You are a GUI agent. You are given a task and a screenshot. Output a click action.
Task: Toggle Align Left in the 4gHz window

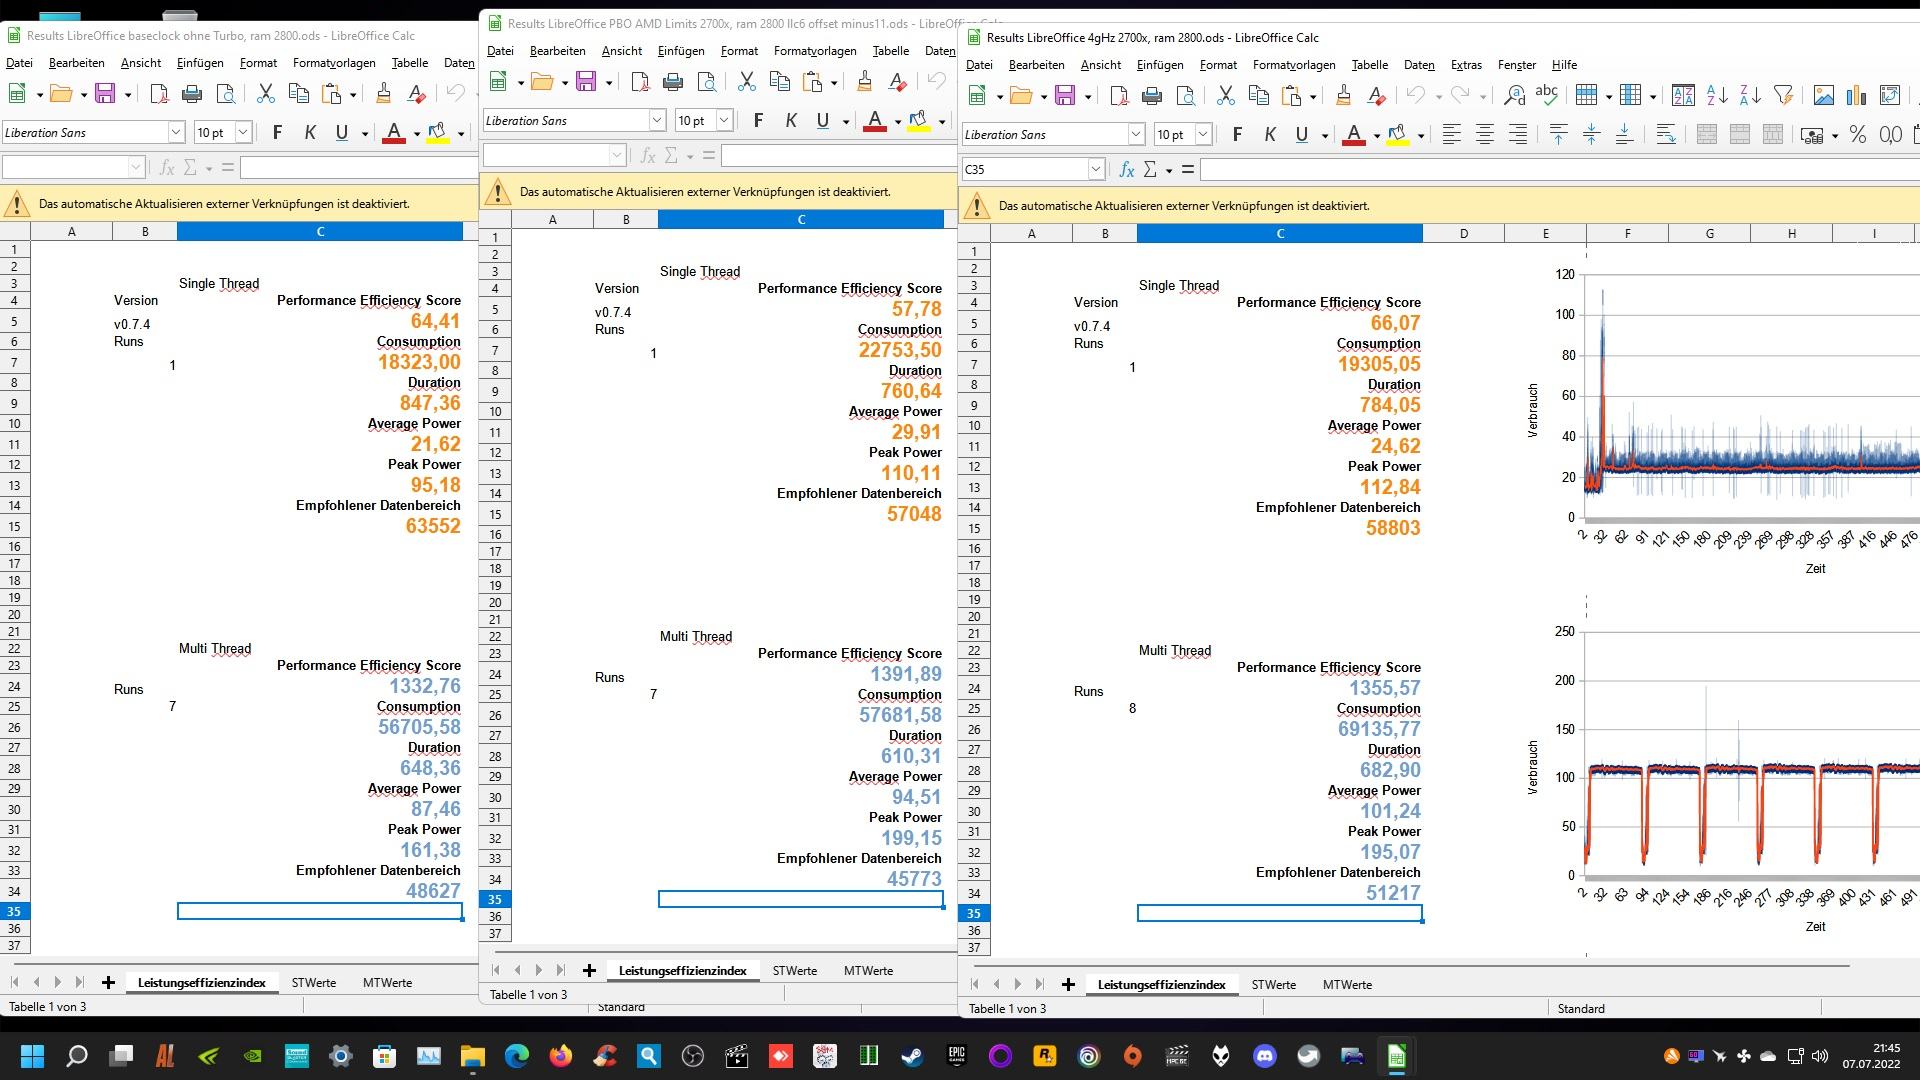point(1452,134)
